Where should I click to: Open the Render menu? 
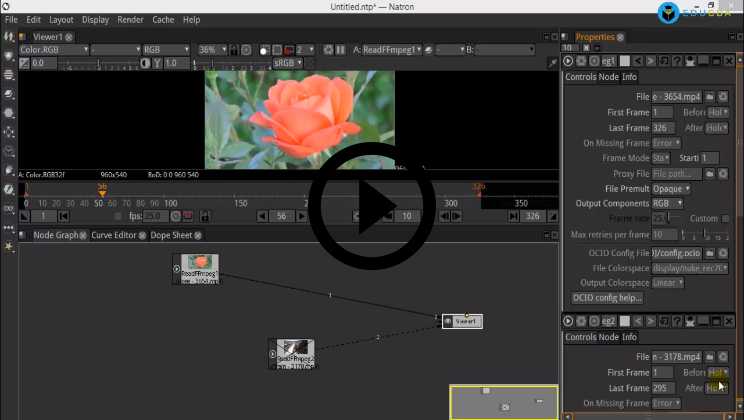tap(130, 19)
